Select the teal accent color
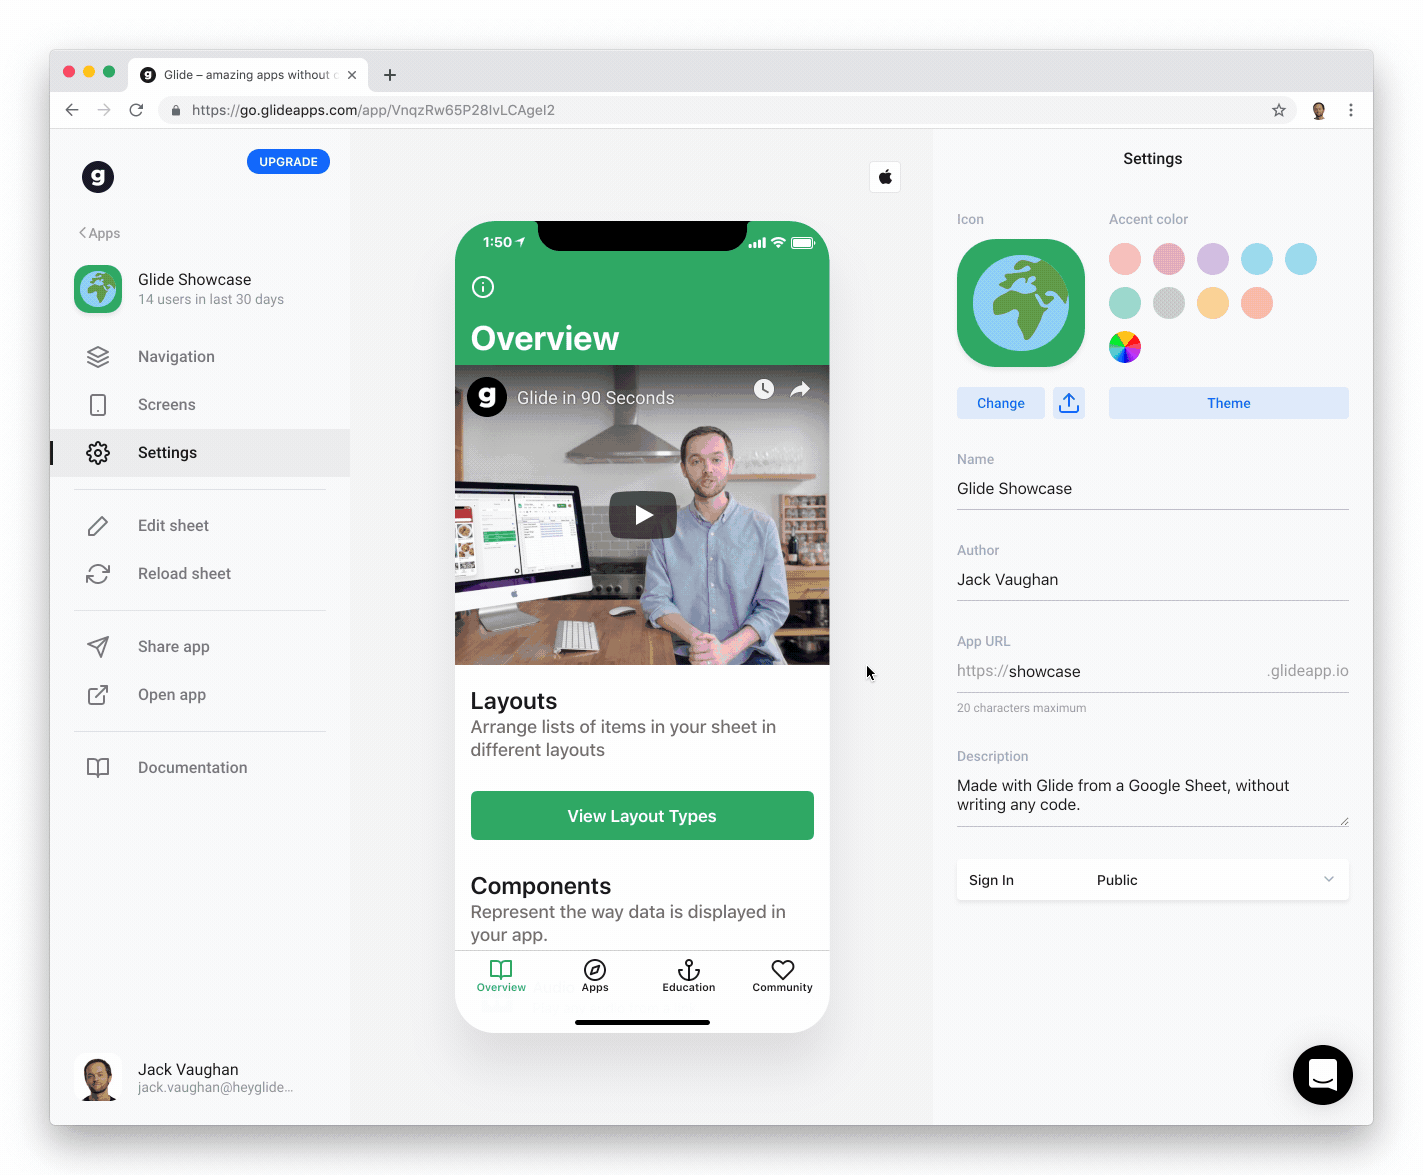Screen dimensions: 1423x1175 click(x=1125, y=303)
